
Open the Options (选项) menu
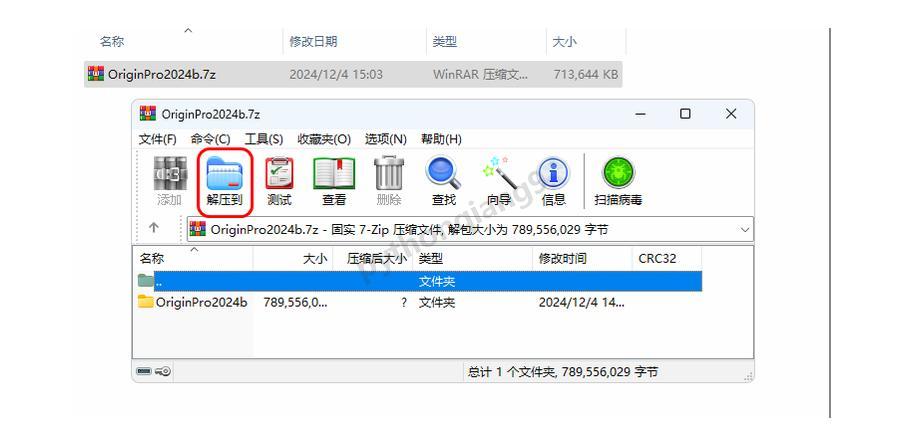(386, 139)
